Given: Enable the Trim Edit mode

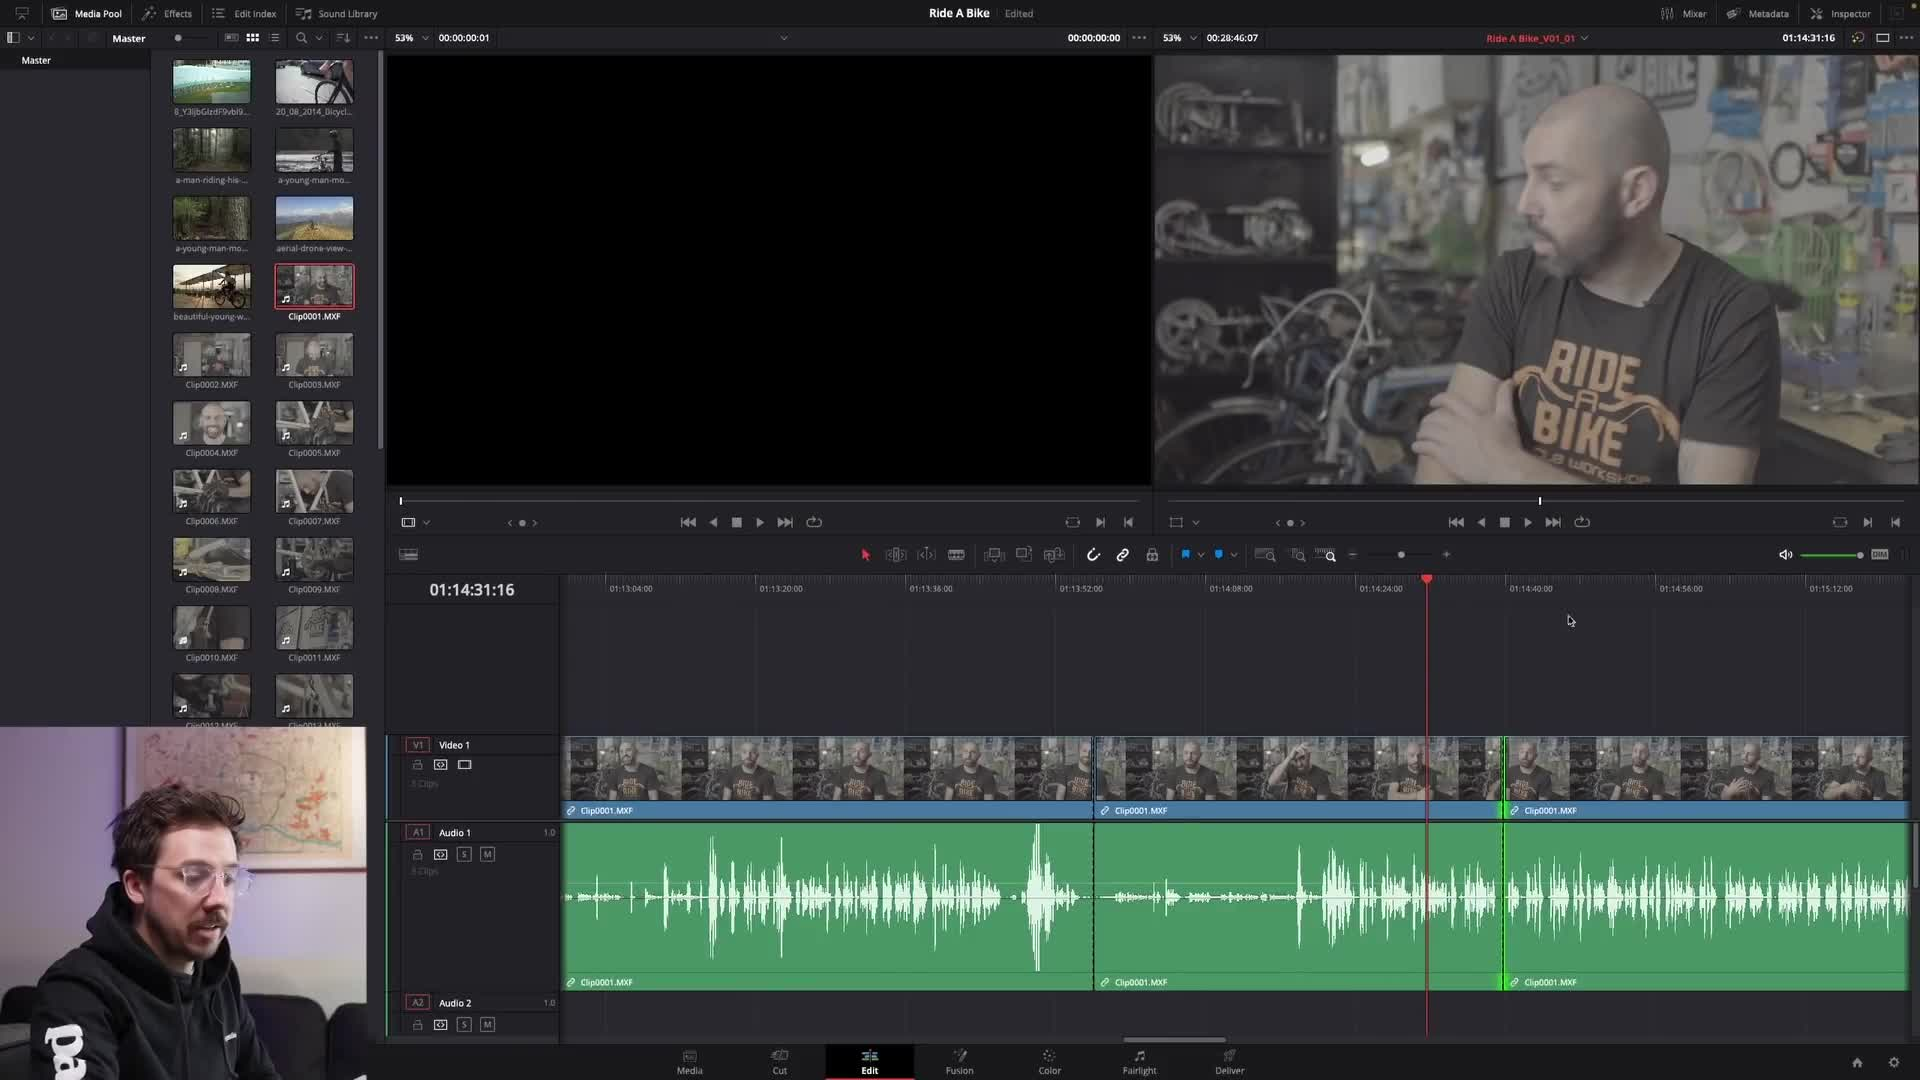Looking at the screenshot, I should pos(895,554).
